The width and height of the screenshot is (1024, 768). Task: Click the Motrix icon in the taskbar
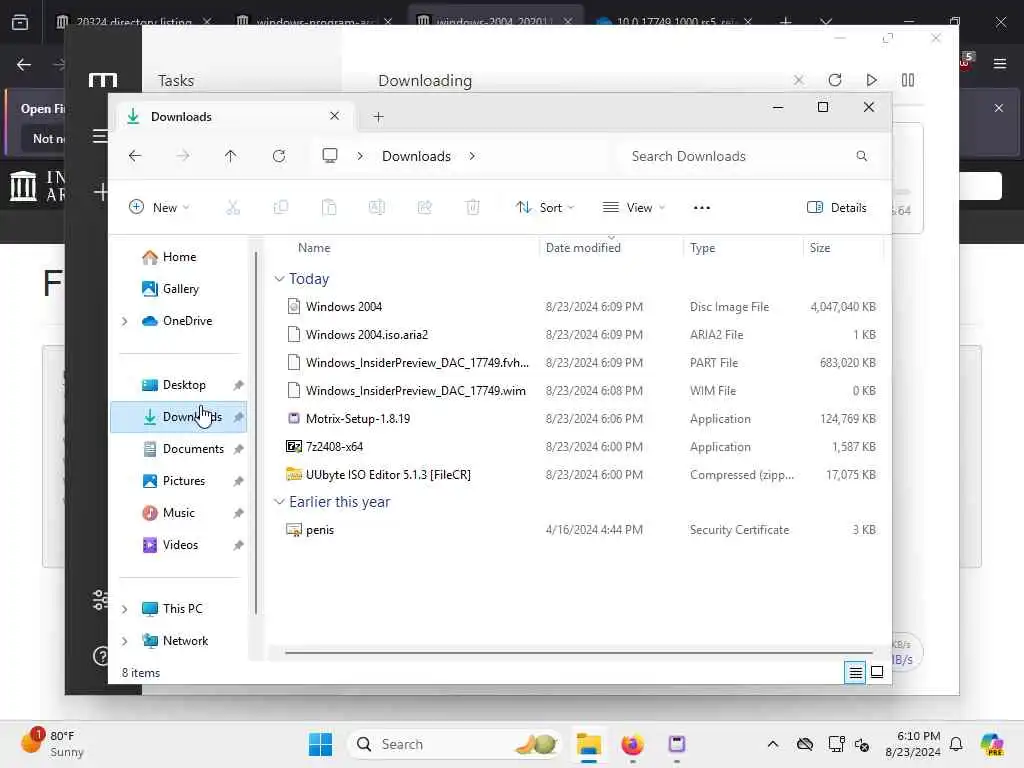(x=677, y=744)
